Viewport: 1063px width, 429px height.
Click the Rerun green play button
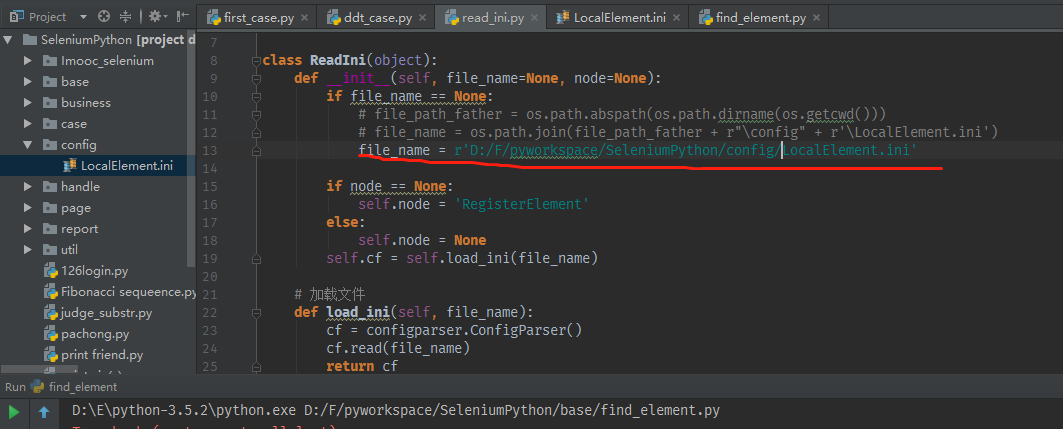14,412
